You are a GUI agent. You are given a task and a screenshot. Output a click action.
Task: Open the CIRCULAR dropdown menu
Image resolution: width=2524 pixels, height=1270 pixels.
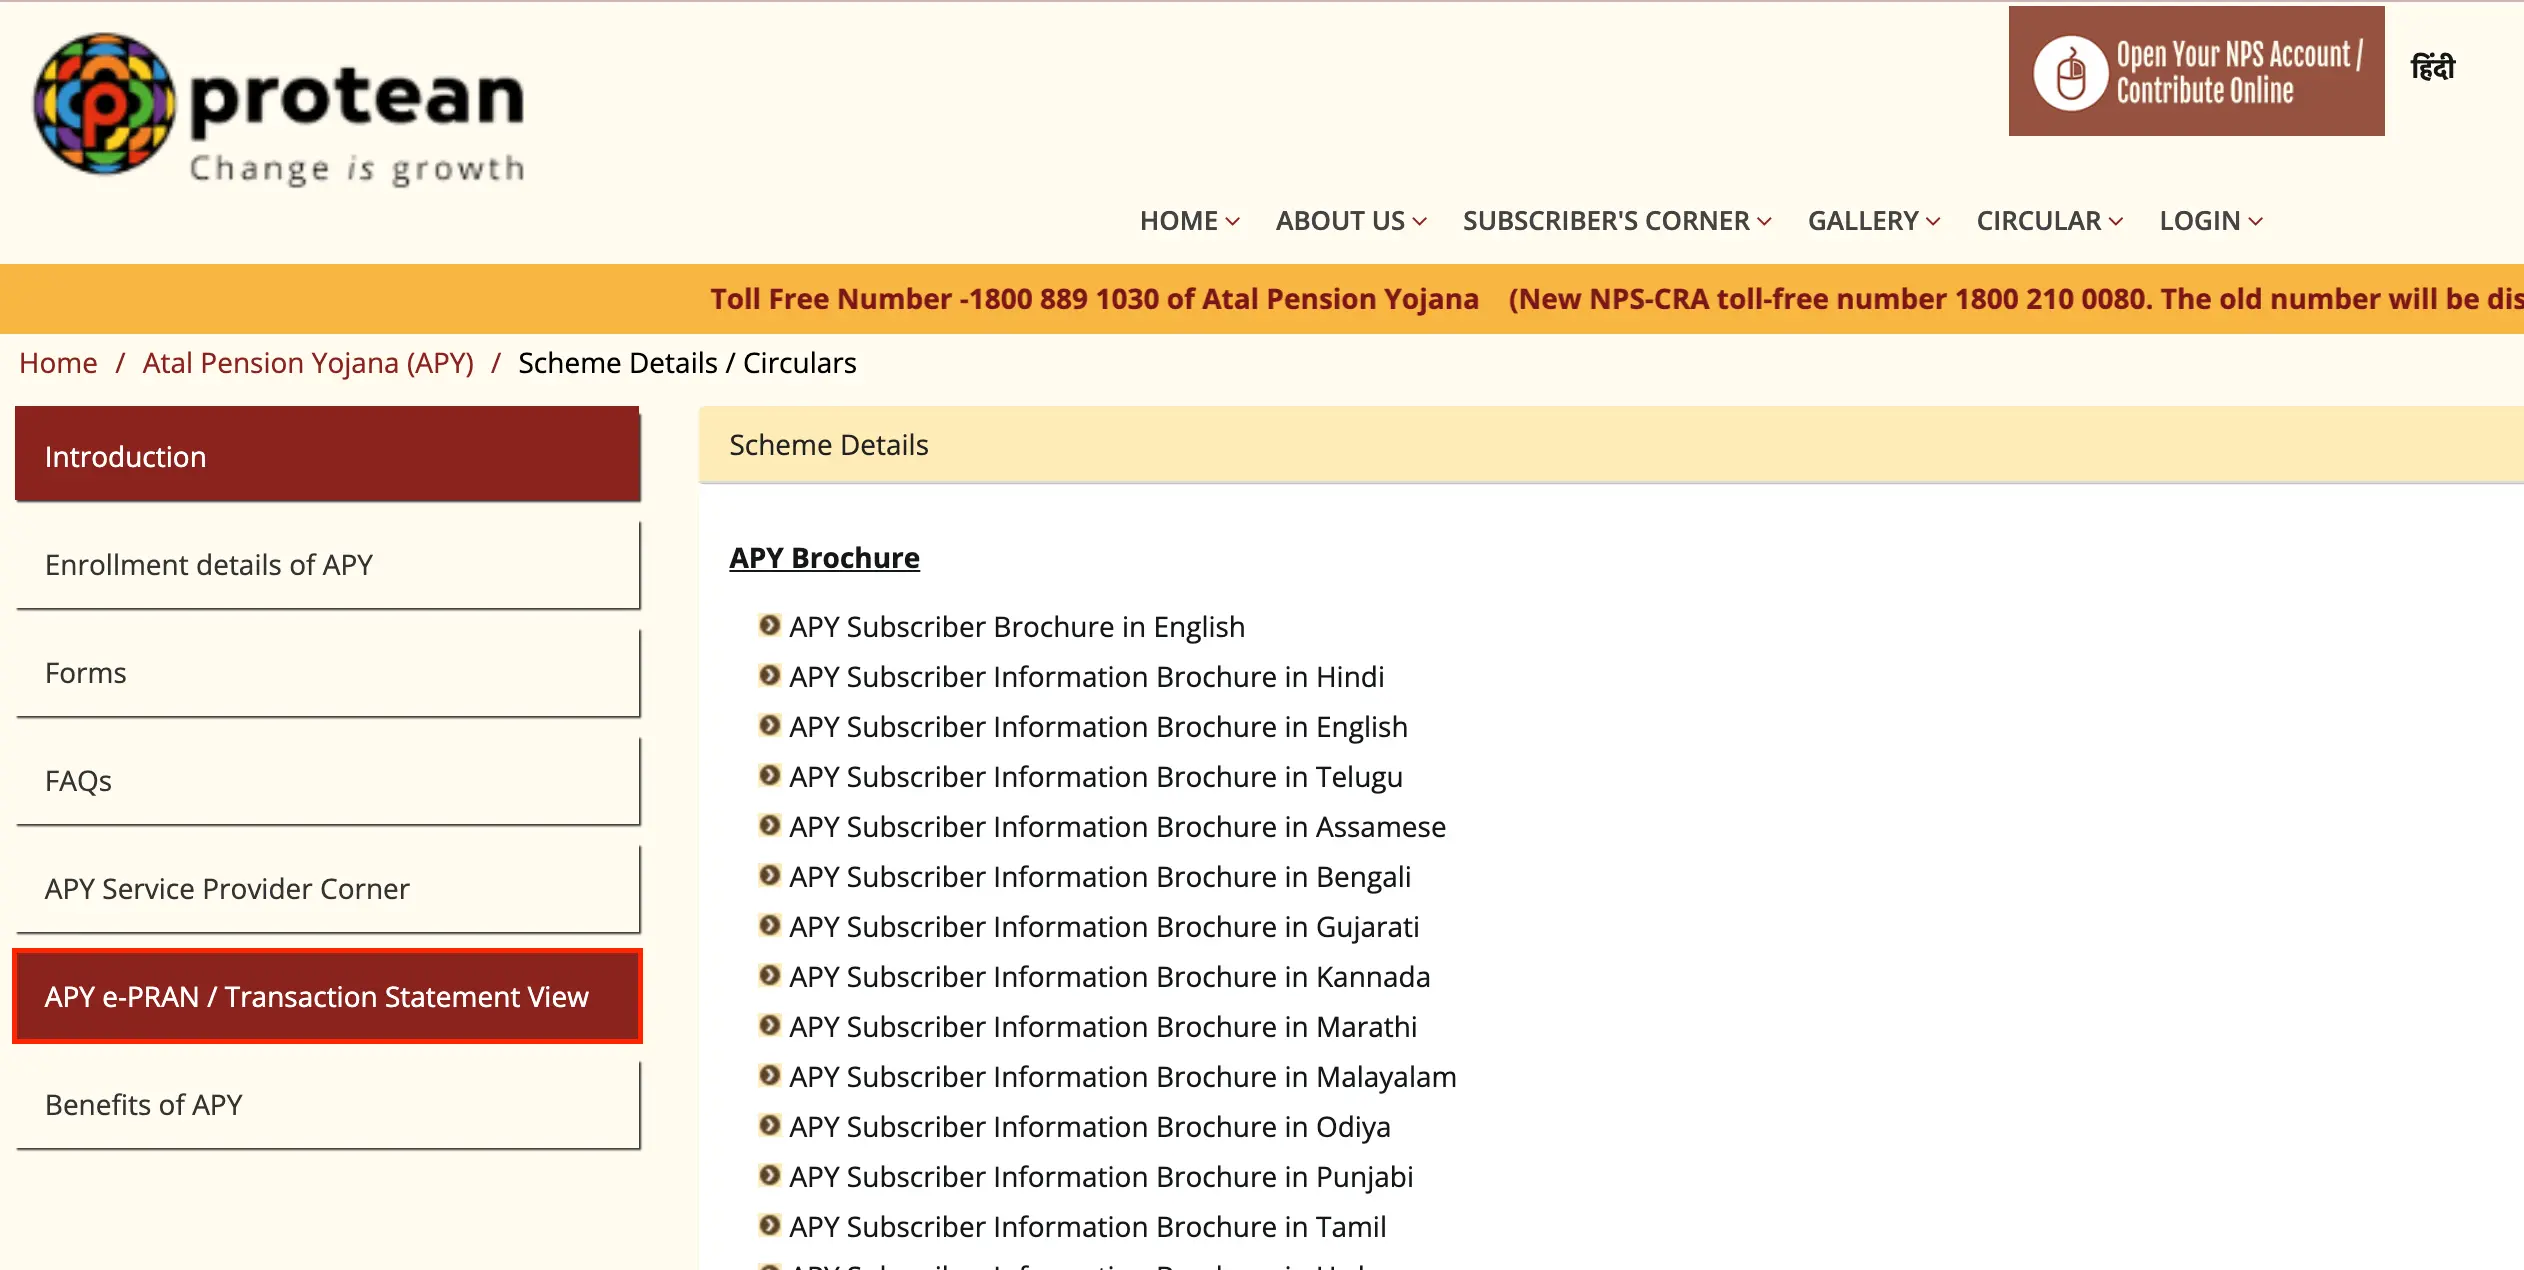pyautogui.click(x=2050, y=221)
